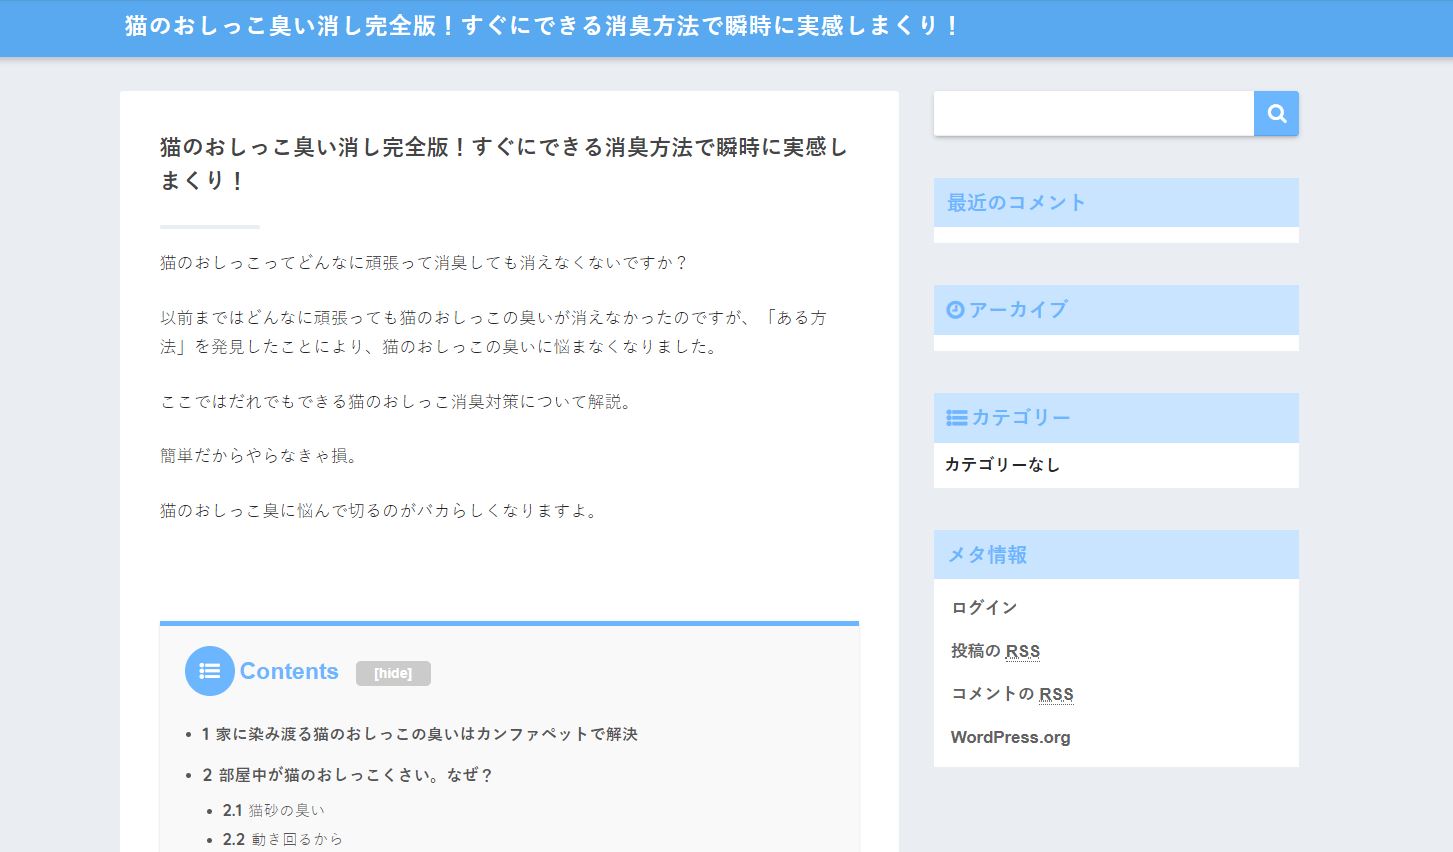Click the article title heading
Viewport: 1453px width, 852px height.
pos(503,163)
